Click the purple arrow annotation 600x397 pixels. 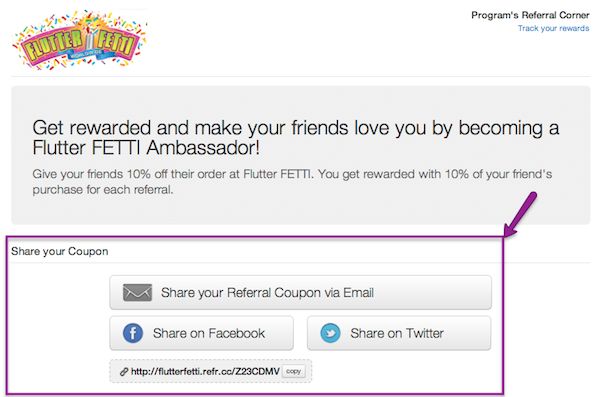[521, 214]
